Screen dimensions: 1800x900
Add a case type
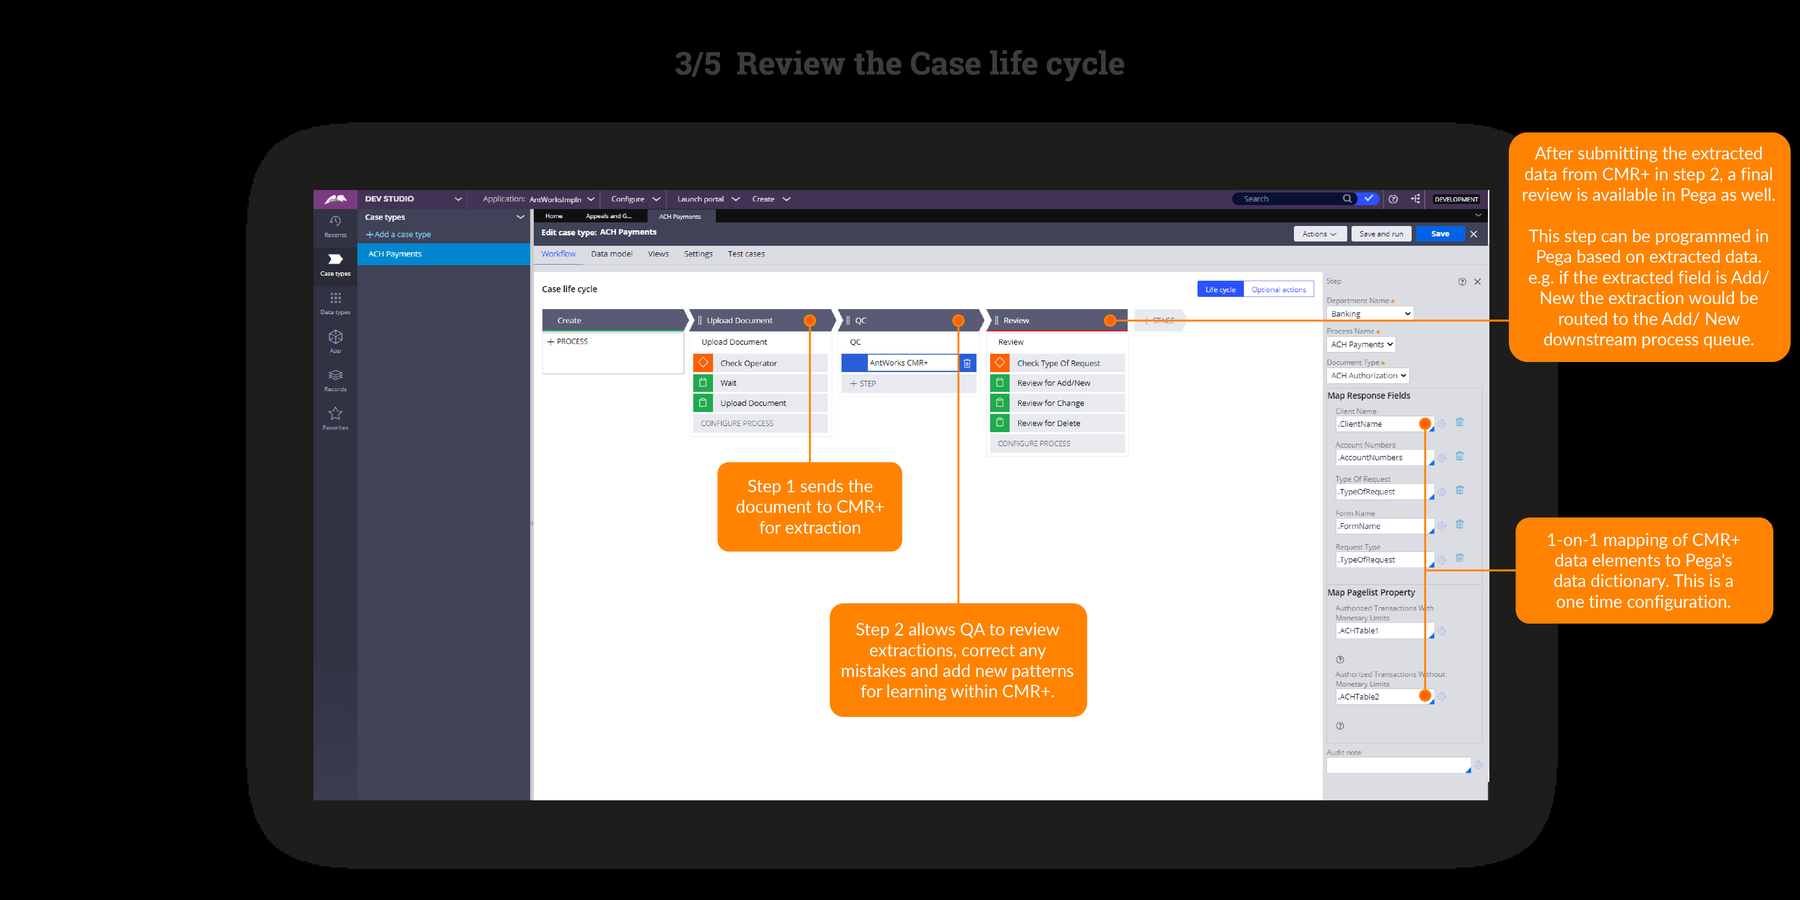point(398,235)
